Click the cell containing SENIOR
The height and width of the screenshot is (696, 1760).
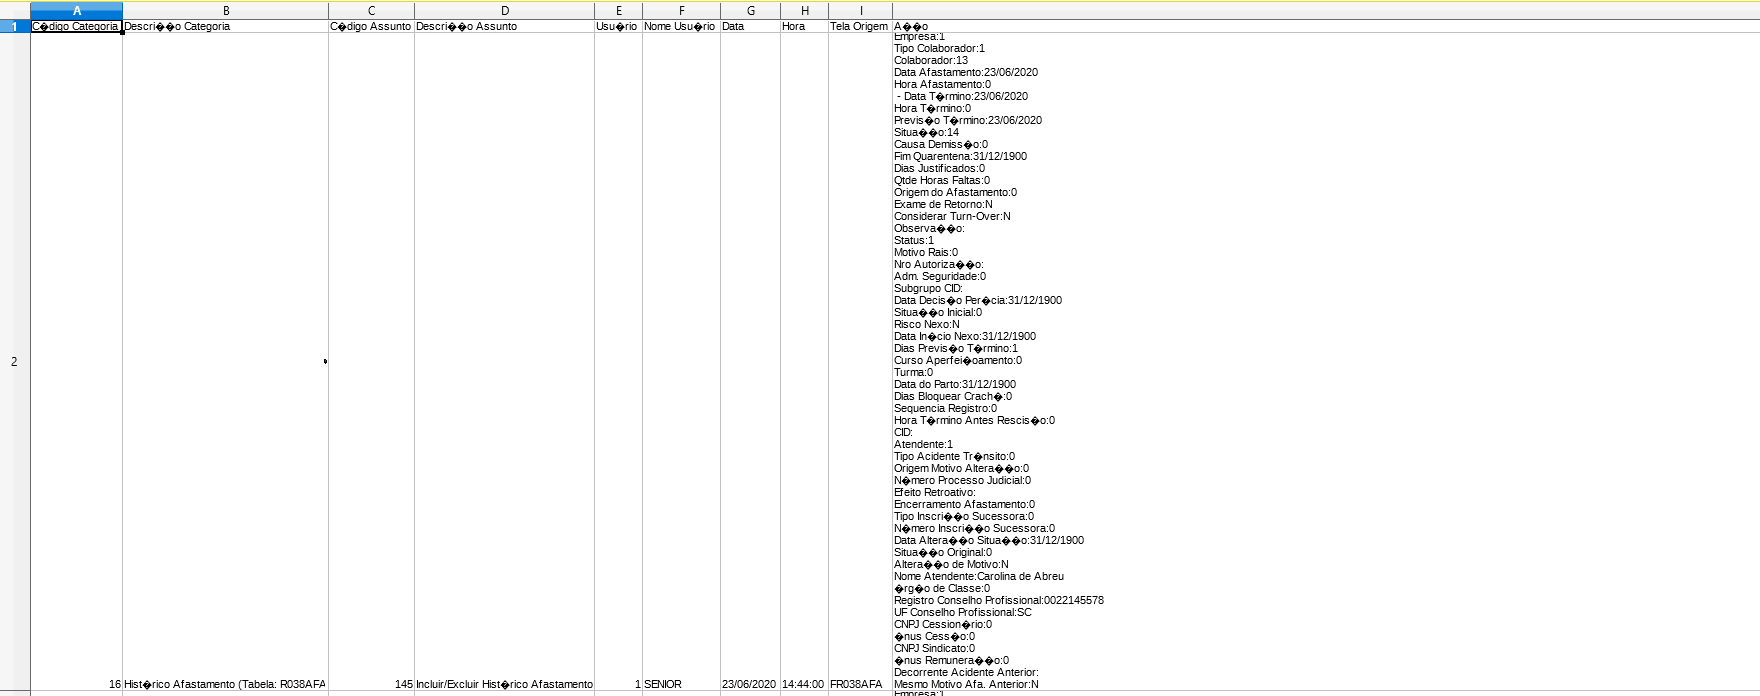680,684
